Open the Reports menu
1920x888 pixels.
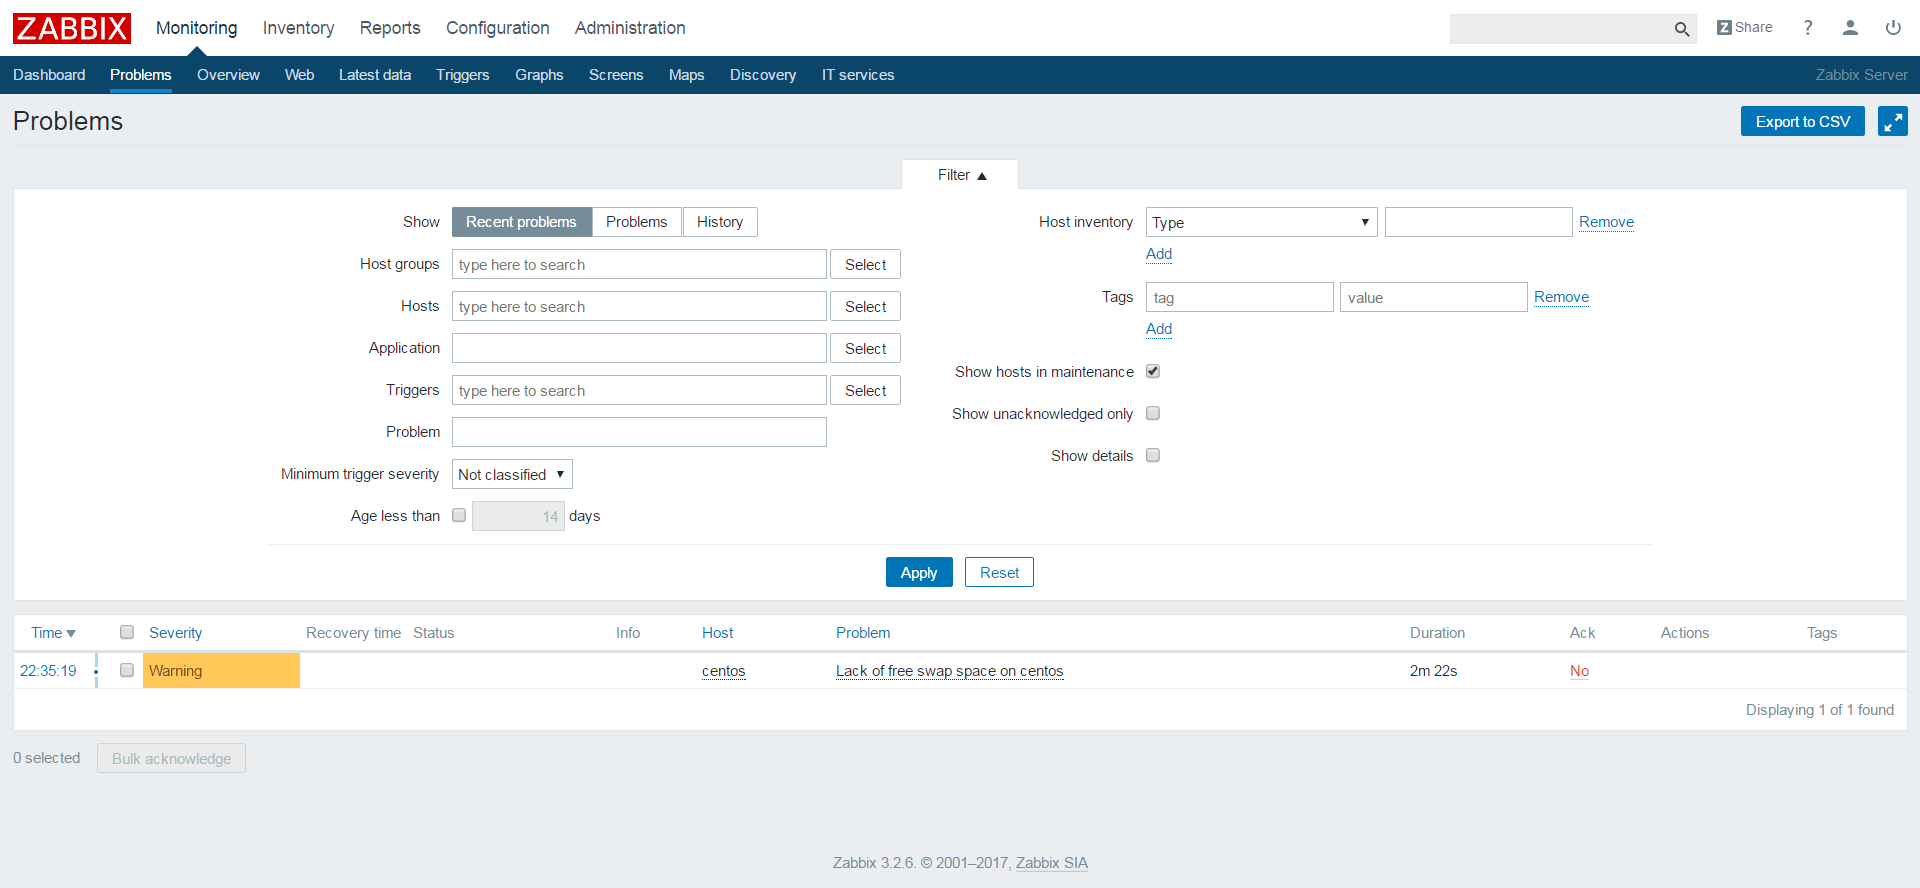click(x=390, y=28)
